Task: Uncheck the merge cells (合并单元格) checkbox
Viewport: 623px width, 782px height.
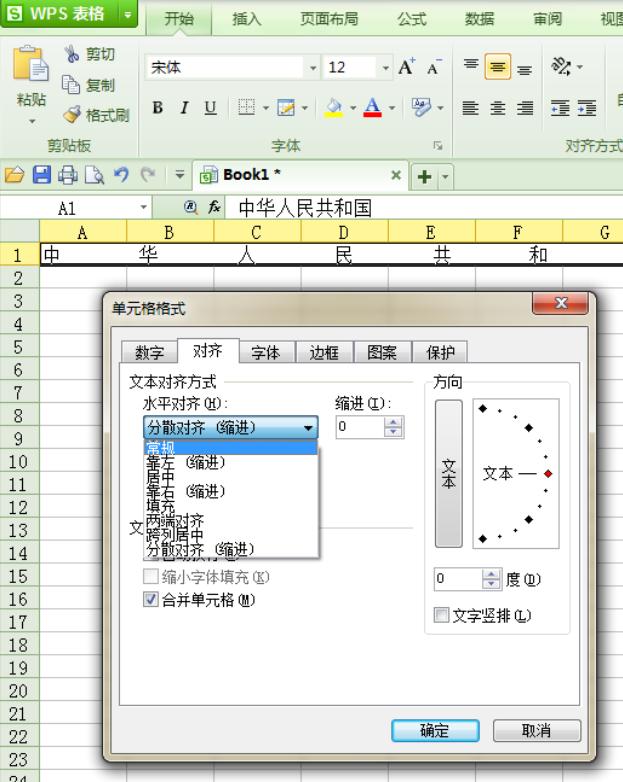Action: (x=151, y=599)
